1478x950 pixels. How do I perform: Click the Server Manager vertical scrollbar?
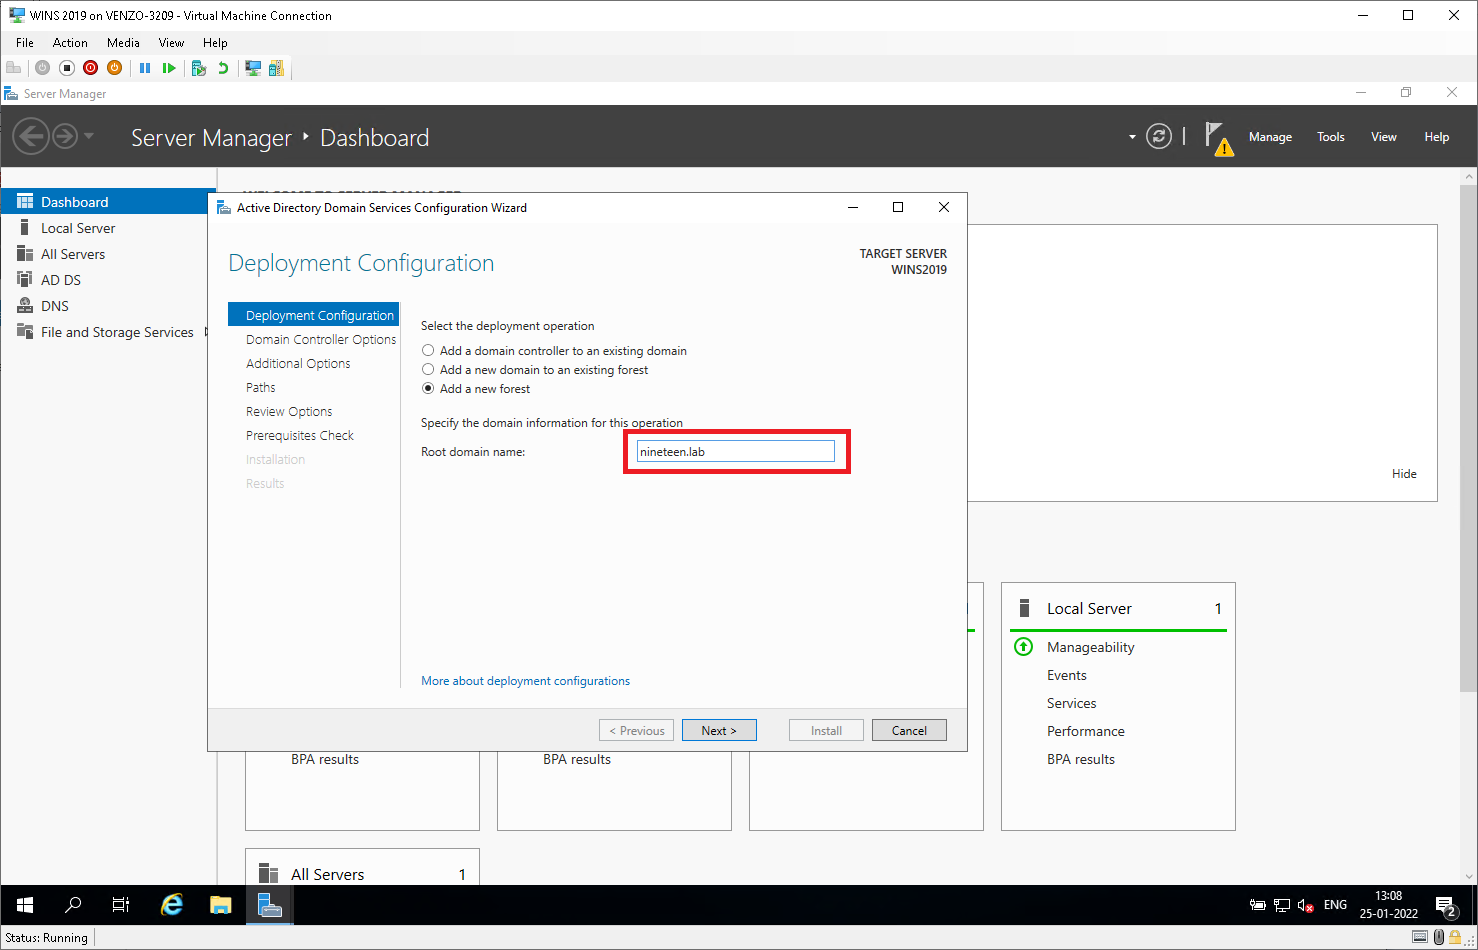(x=1468, y=437)
